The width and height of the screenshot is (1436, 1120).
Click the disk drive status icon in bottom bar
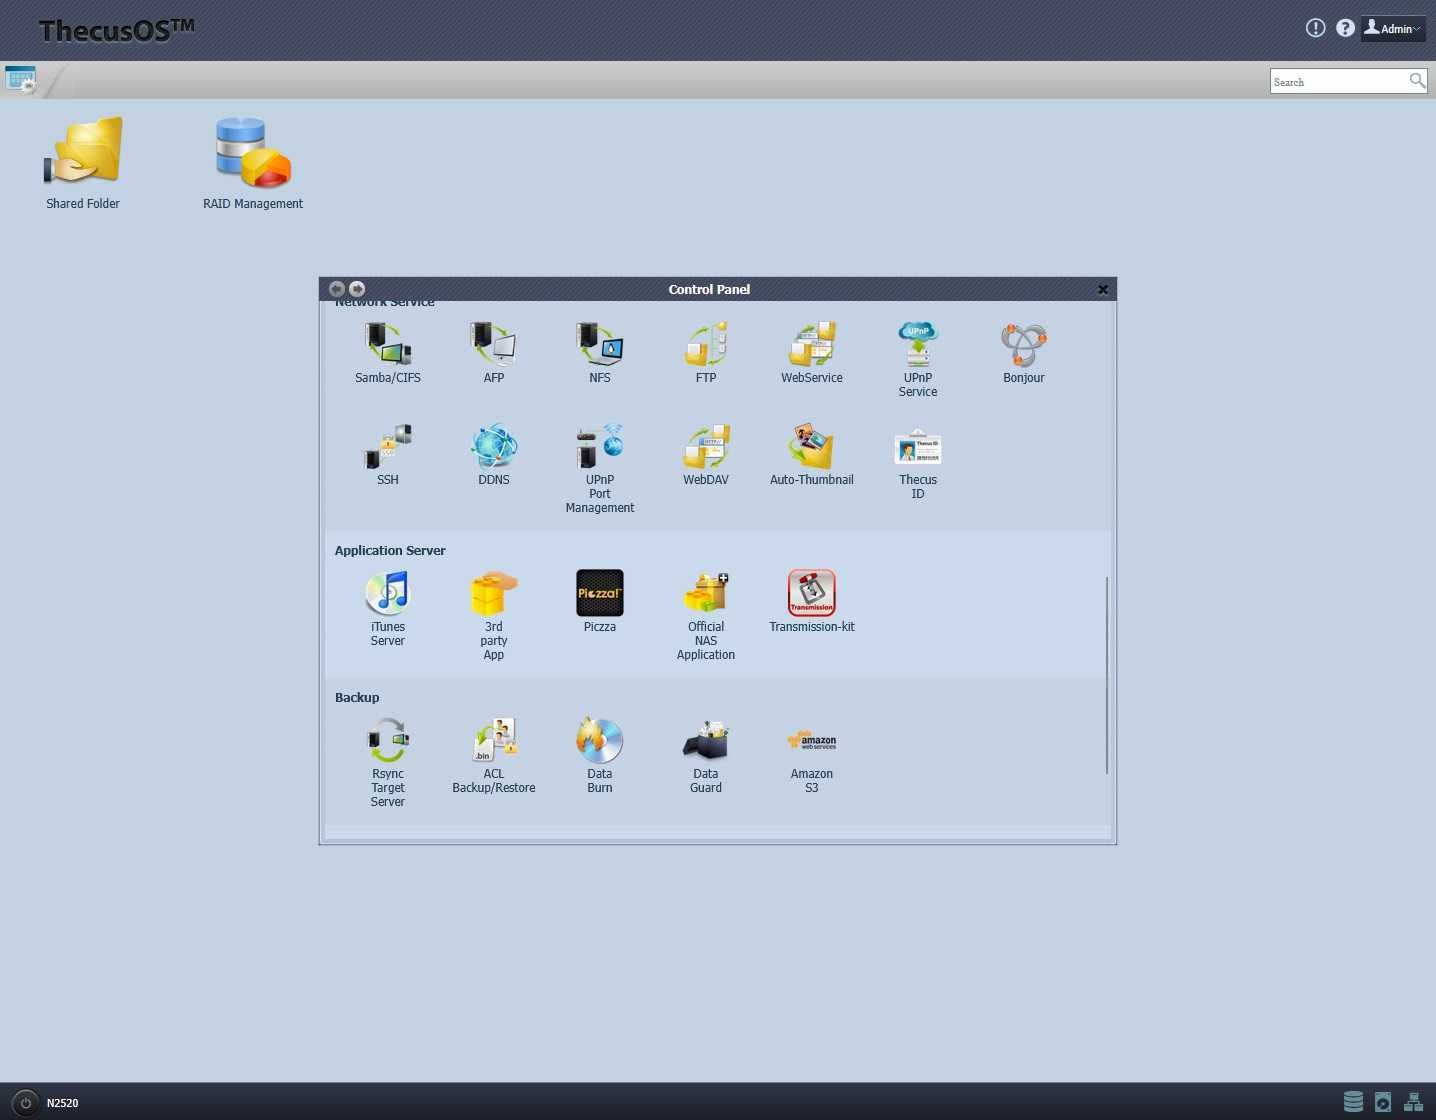pos(1383,1102)
